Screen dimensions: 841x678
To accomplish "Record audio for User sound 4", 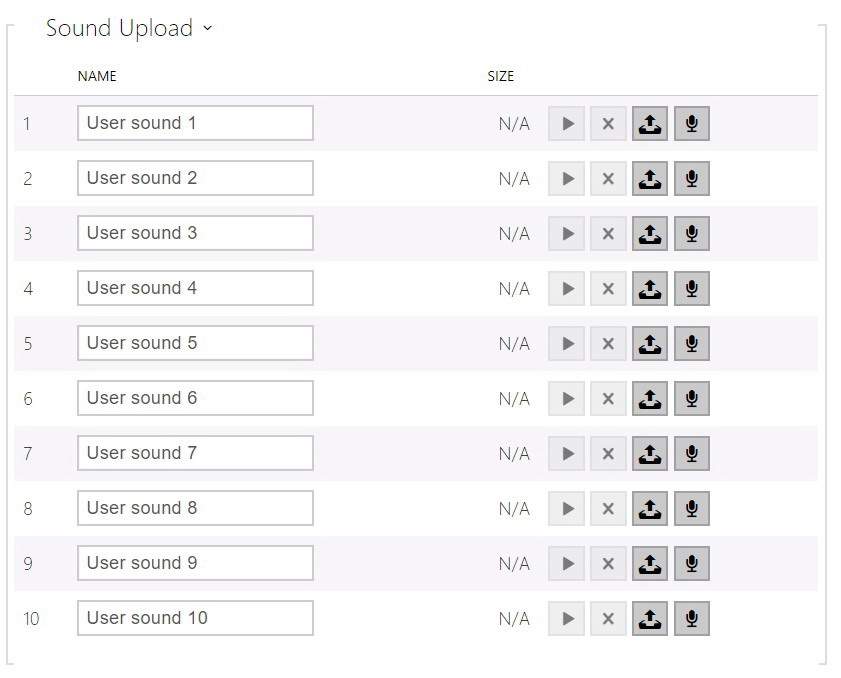I will tap(692, 288).
